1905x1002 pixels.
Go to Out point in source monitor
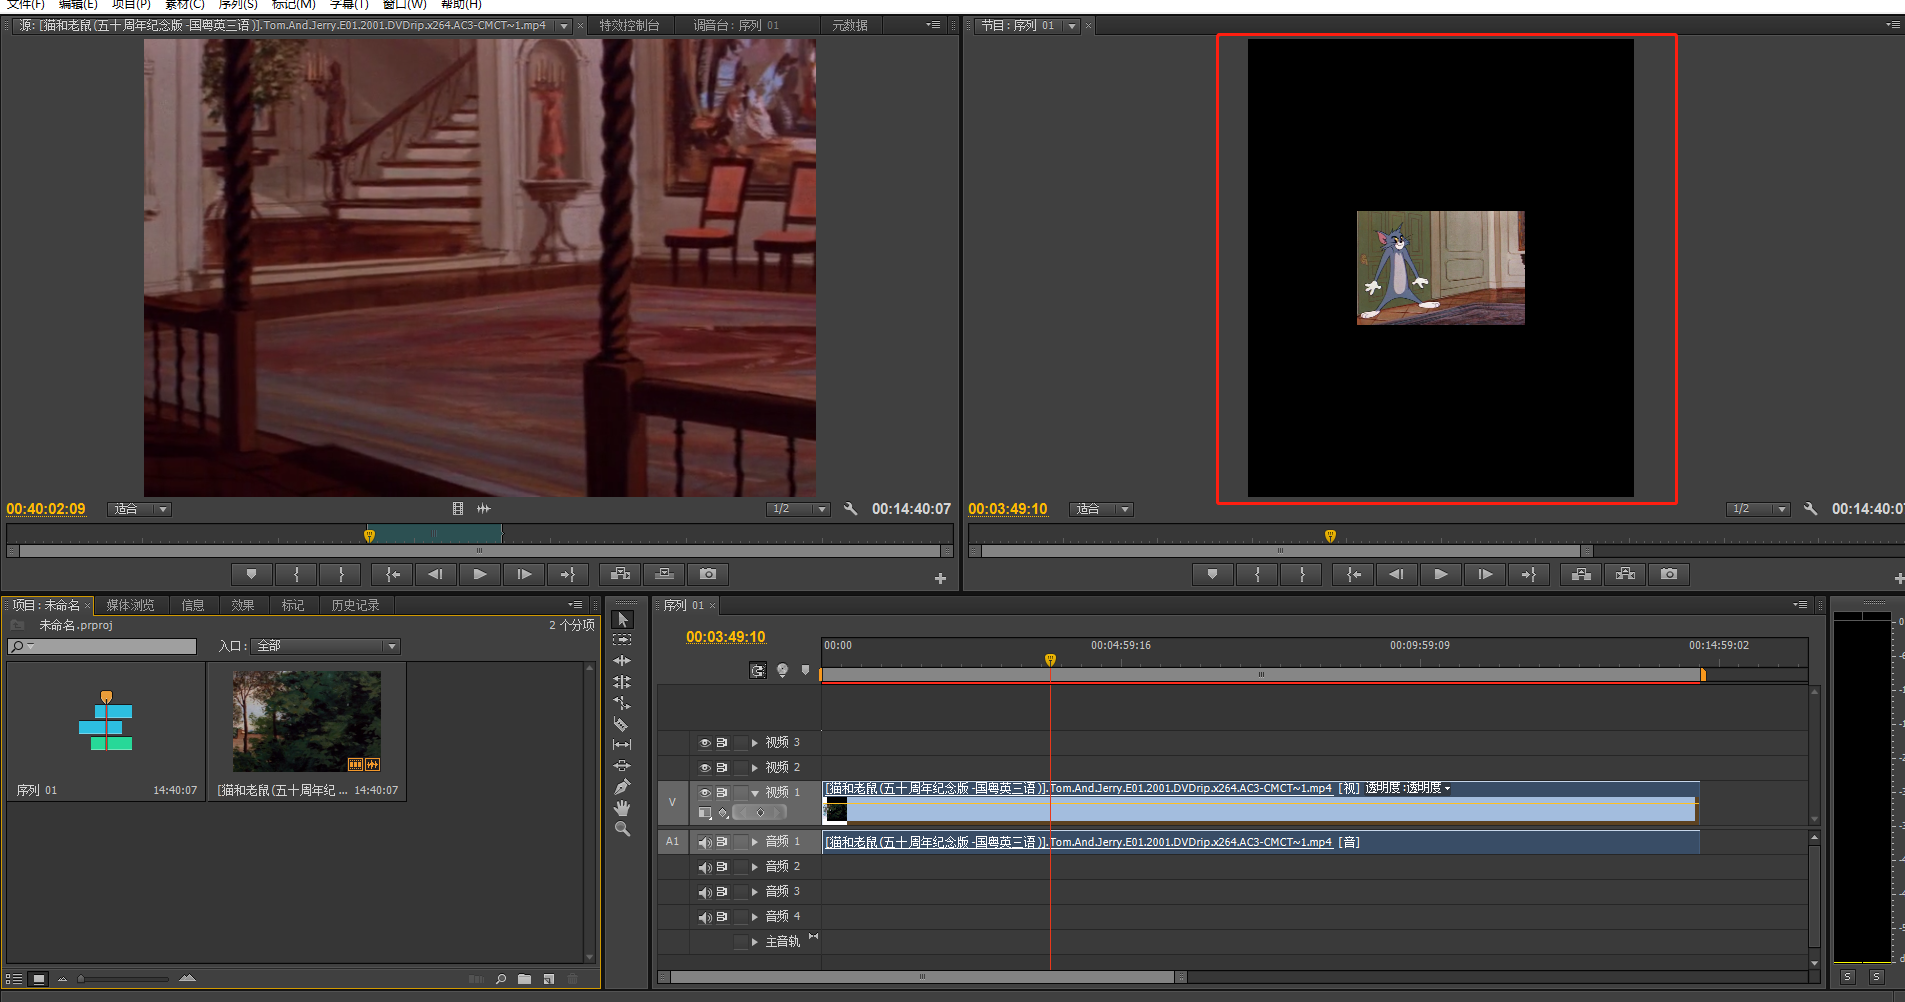point(568,574)
